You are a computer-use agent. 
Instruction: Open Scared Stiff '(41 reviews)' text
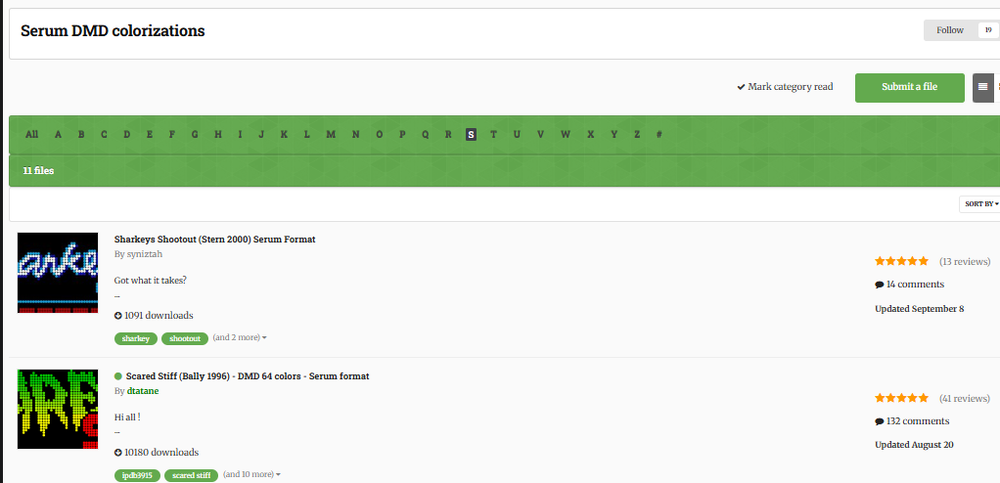(965, 399)
